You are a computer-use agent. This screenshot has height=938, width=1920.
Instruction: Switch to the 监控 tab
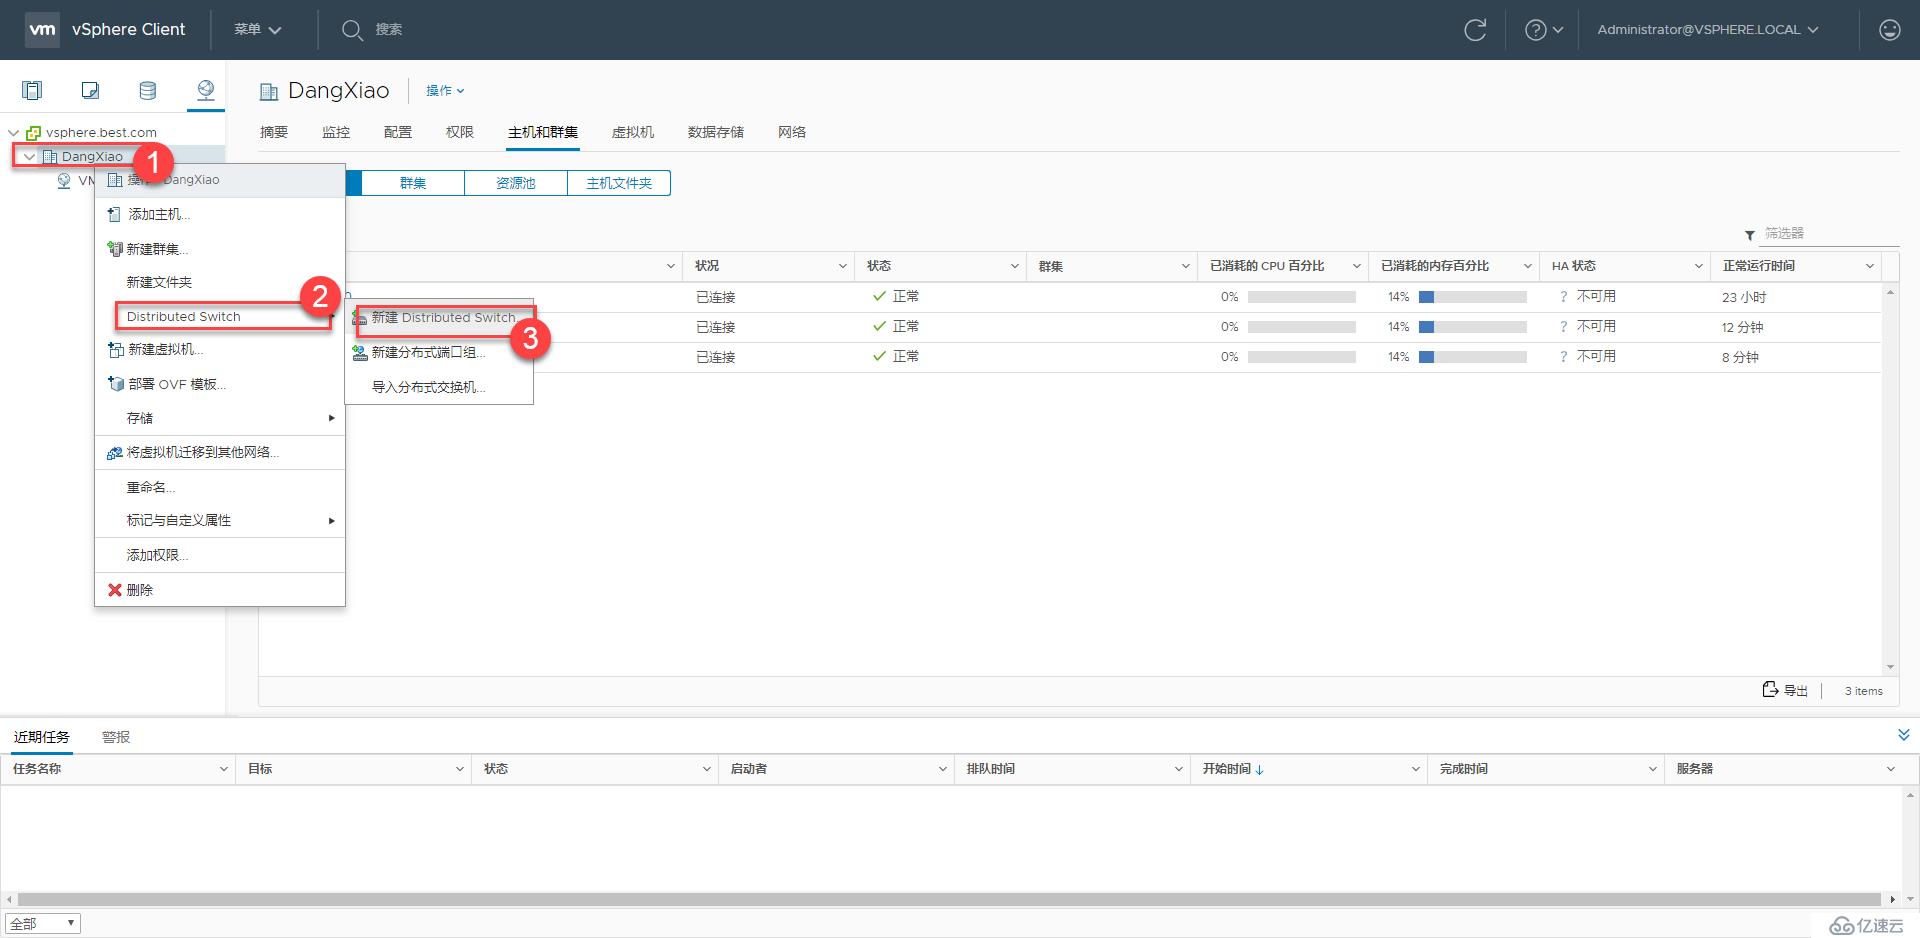coord(336,132)
